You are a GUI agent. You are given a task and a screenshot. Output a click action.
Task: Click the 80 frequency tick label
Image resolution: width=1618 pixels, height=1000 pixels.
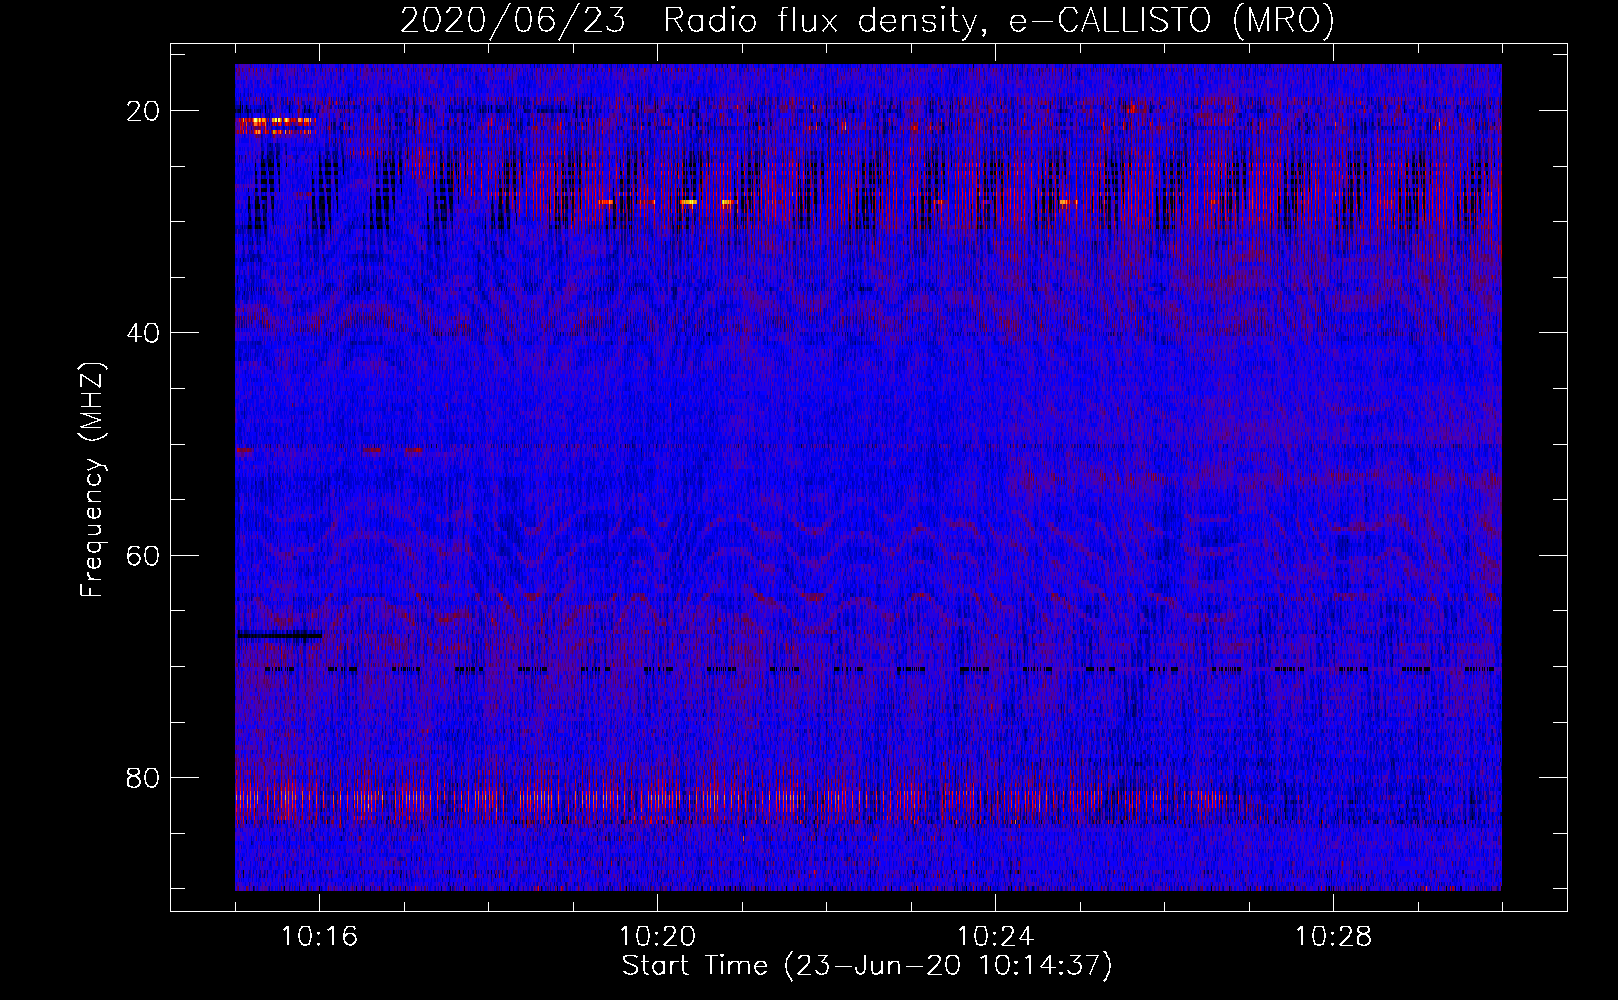coord(144,778)
